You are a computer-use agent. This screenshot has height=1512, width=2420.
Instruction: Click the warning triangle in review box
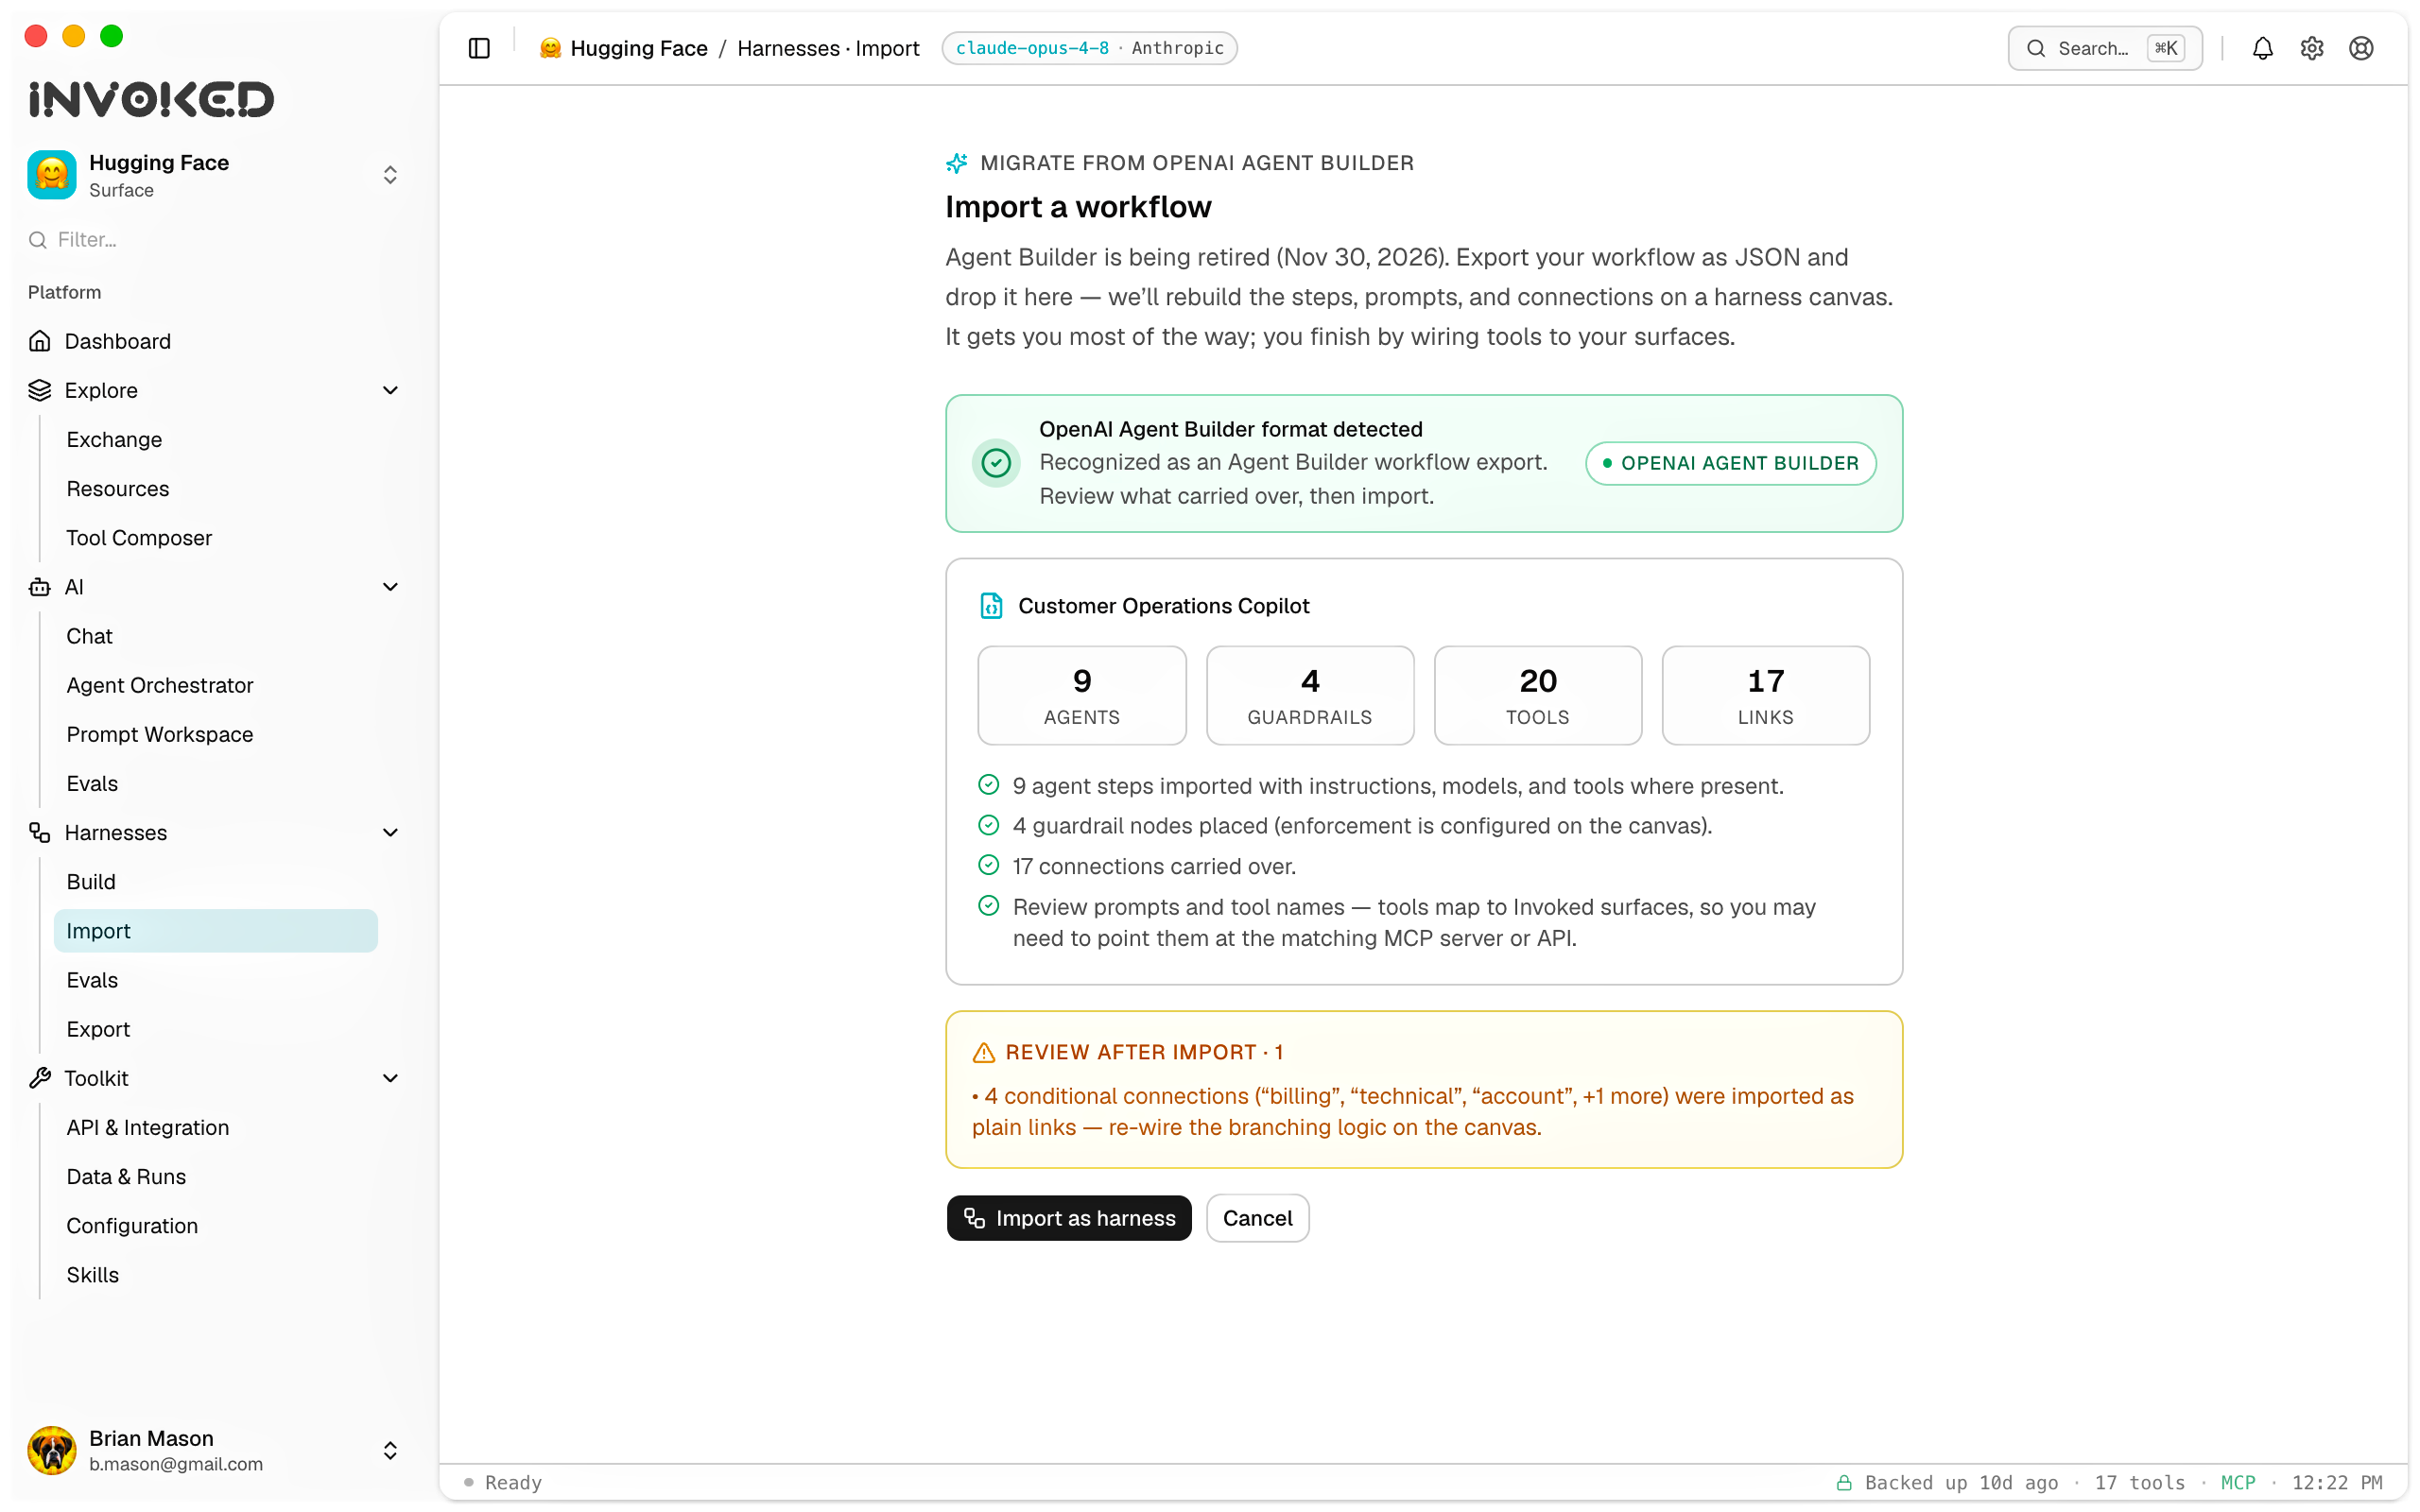[x=983, y=1053]
